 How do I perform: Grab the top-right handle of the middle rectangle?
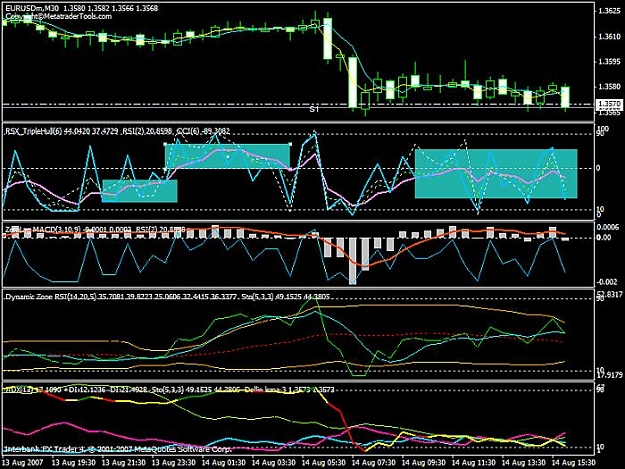(290, 144)
